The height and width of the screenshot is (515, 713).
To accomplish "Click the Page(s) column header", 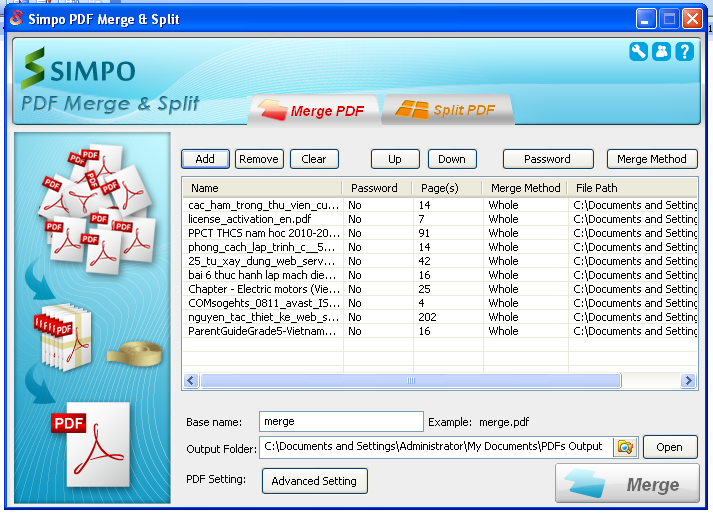I will (447, 188).
